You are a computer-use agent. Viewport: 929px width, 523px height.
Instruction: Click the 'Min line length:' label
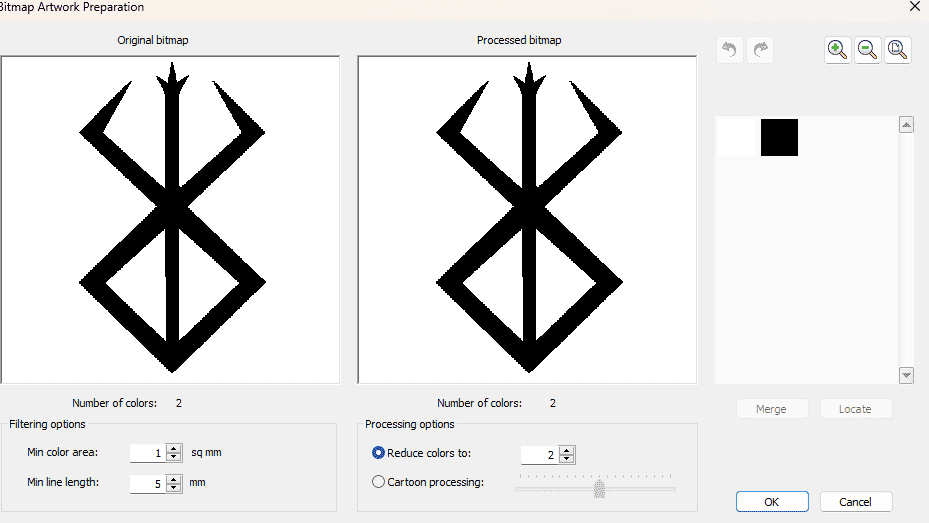point(63,482)
